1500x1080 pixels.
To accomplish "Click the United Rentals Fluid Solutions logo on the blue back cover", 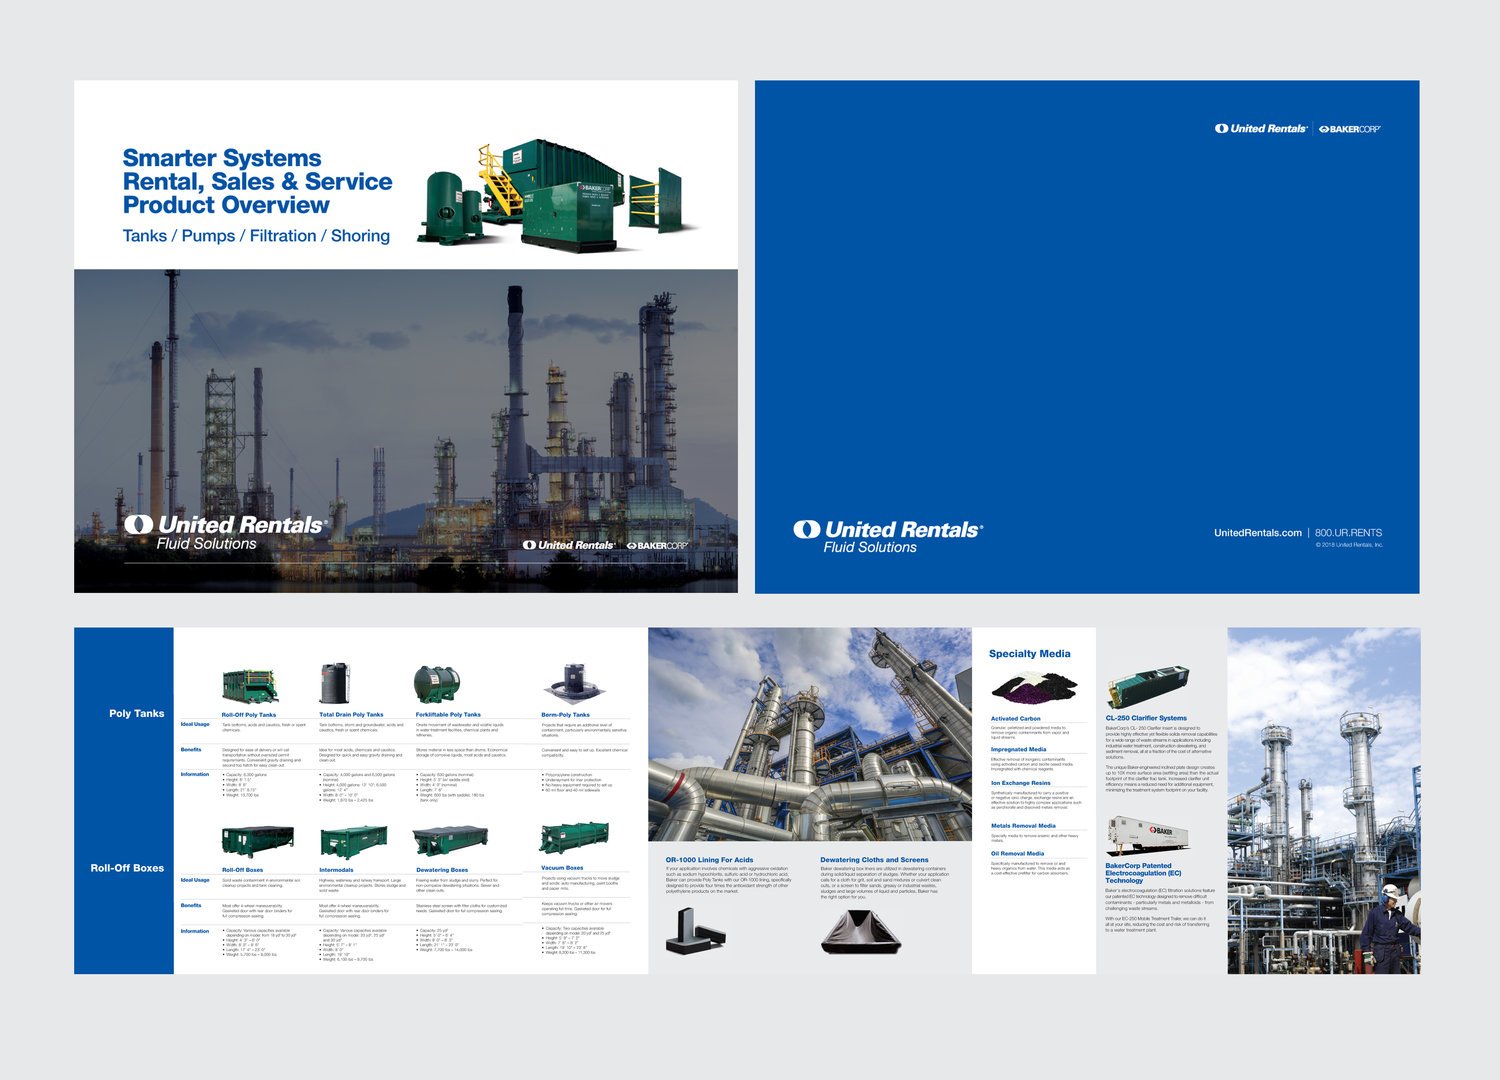I will (x=888, y=537).
